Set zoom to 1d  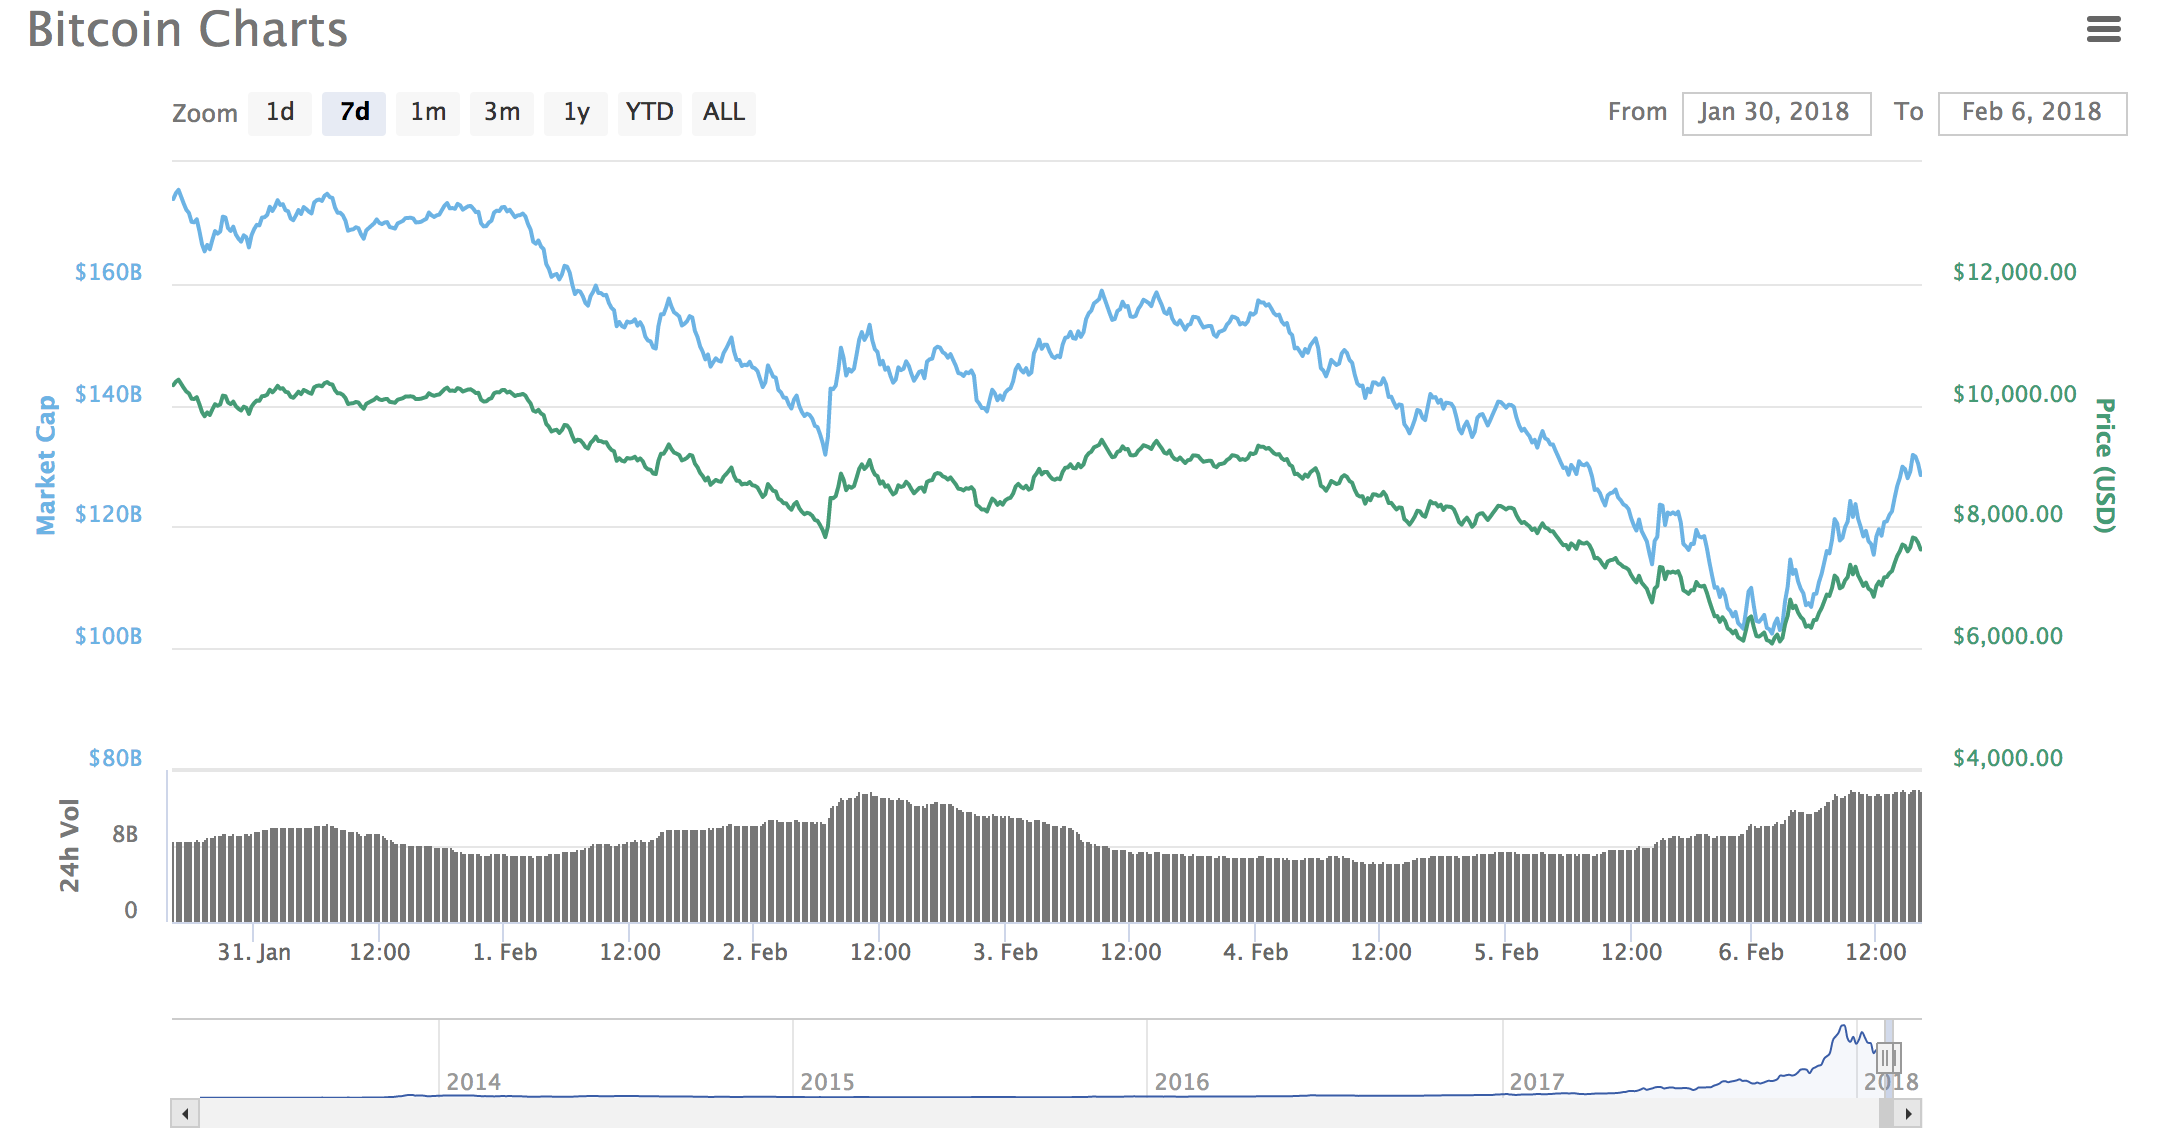click(x=280, y=112)
